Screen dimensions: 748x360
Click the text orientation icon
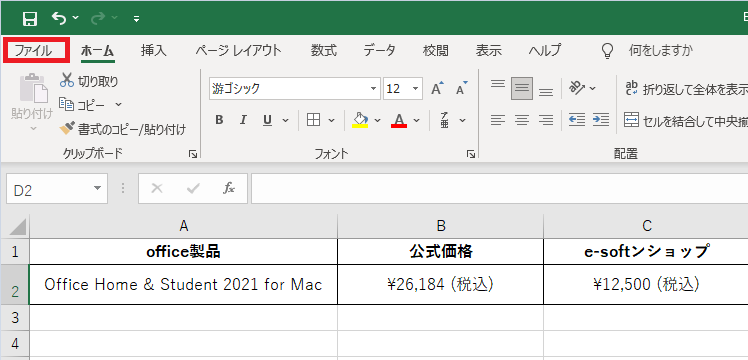[x=577, y=88]
